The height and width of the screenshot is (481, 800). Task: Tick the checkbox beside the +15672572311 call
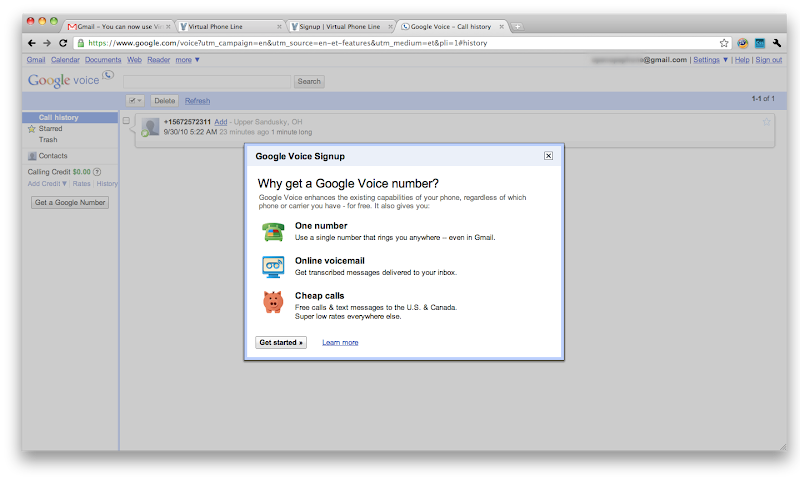(126, 121)
